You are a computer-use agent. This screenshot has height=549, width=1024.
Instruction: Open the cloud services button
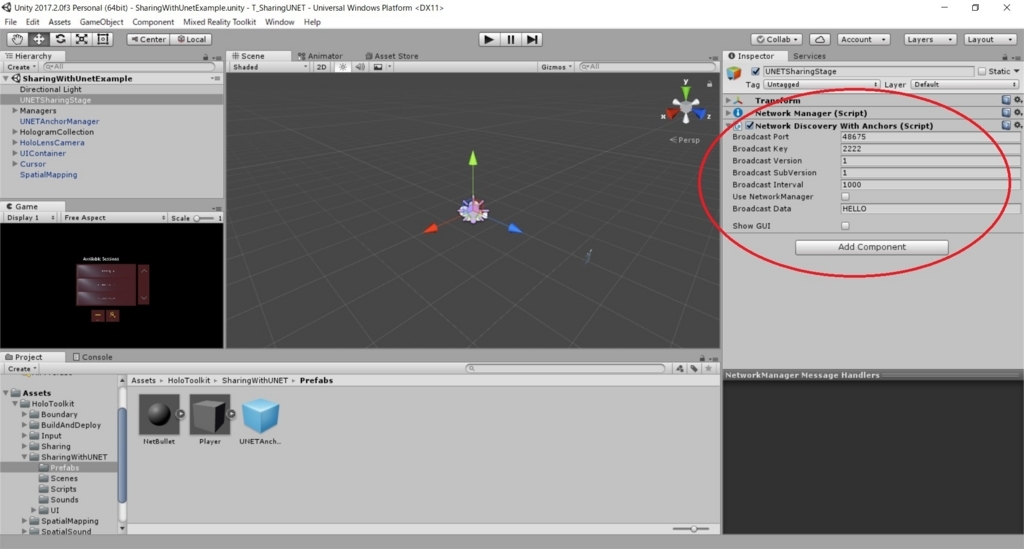pos(820,39)
